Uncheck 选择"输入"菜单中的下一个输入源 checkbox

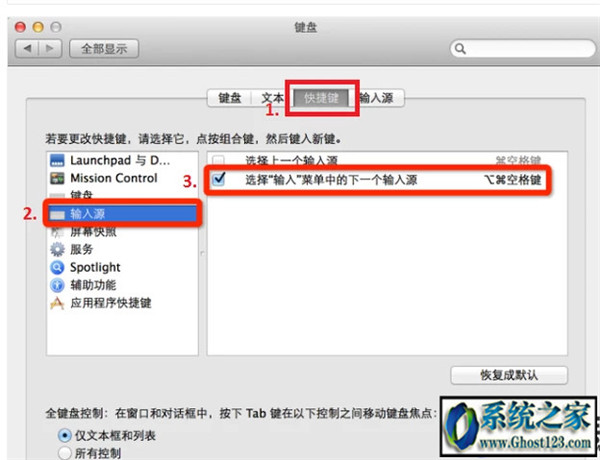(x=219, y=179)
